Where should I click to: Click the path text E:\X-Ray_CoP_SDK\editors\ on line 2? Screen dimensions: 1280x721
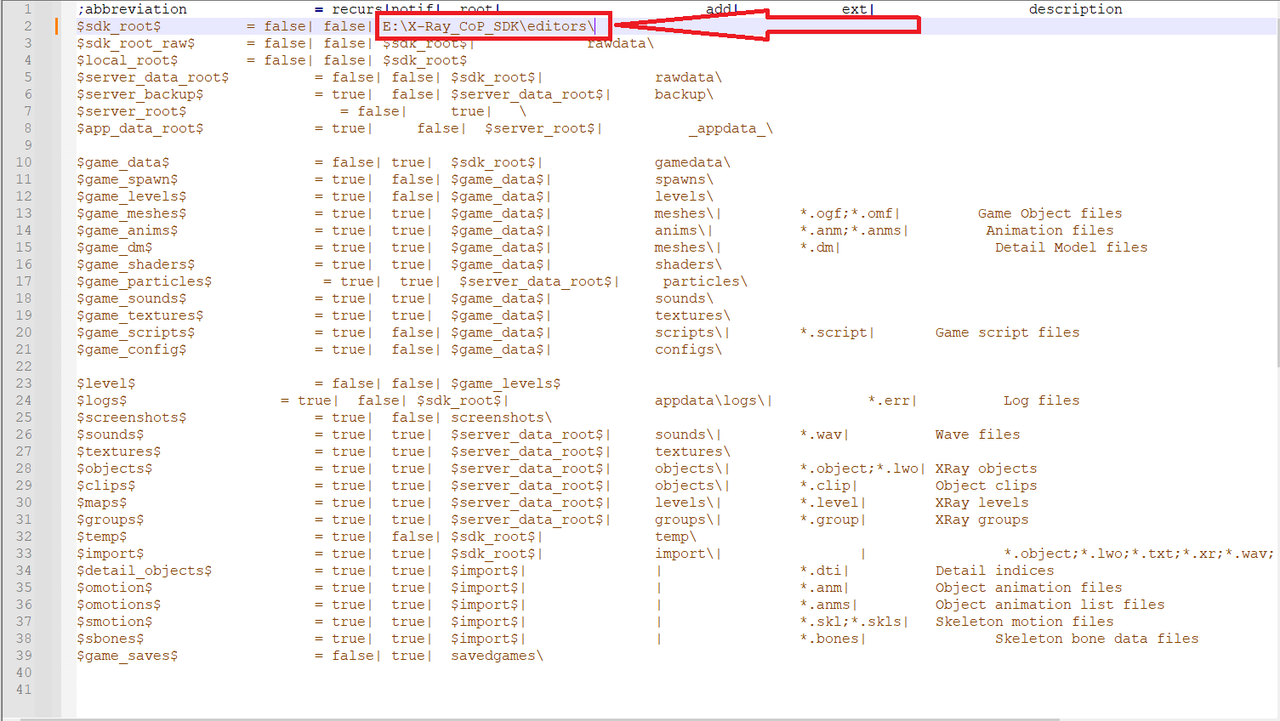[x=488, y=26]
